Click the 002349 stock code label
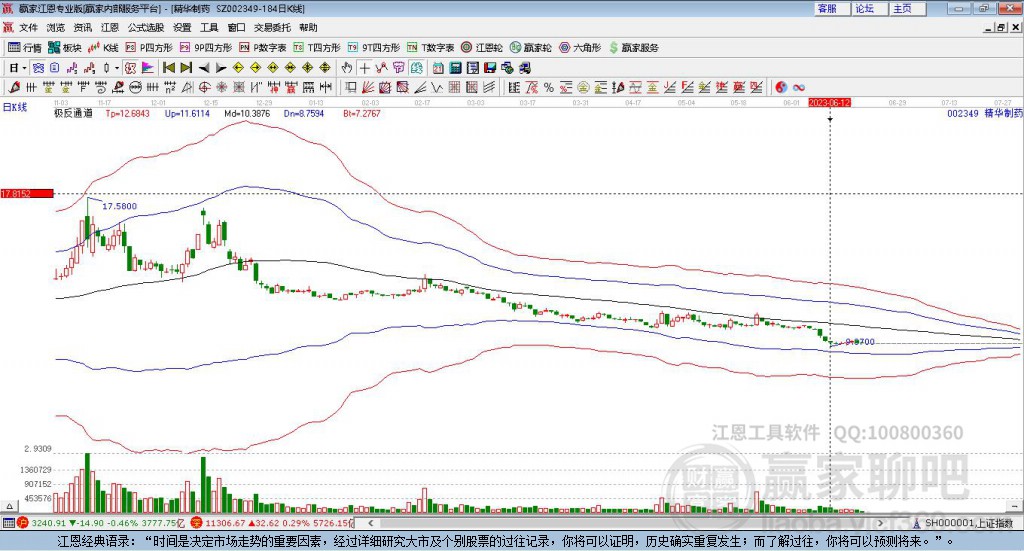The image size is (1024, 551). 963,113
